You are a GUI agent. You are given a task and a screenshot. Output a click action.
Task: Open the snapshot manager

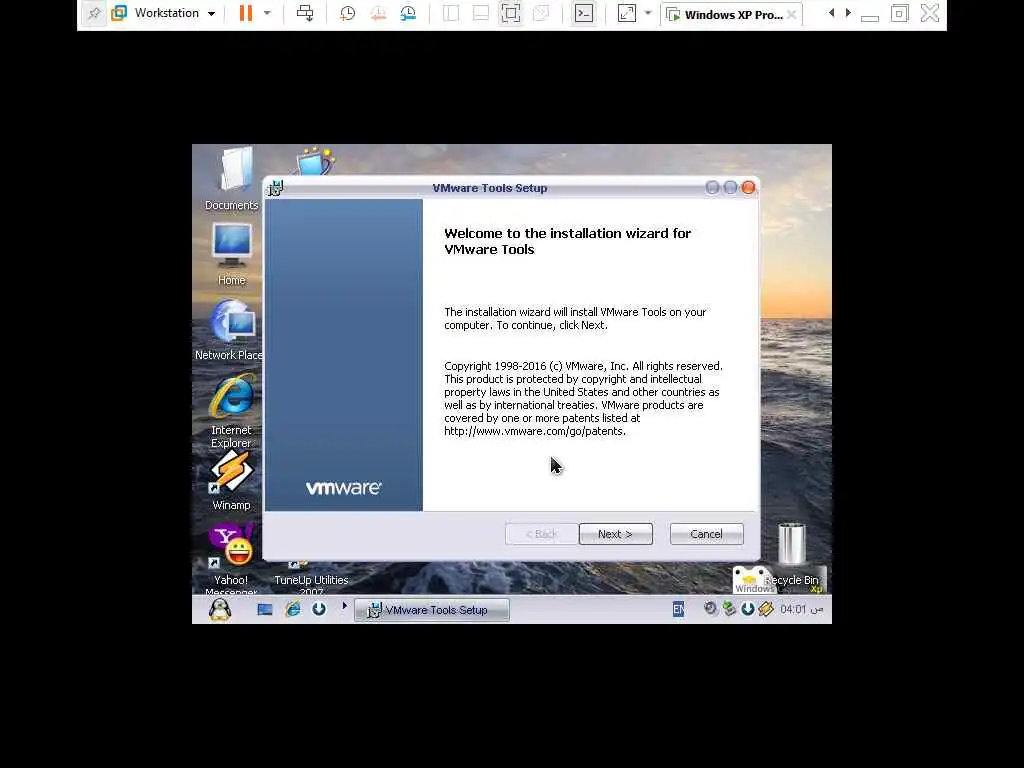pos(408,13)
